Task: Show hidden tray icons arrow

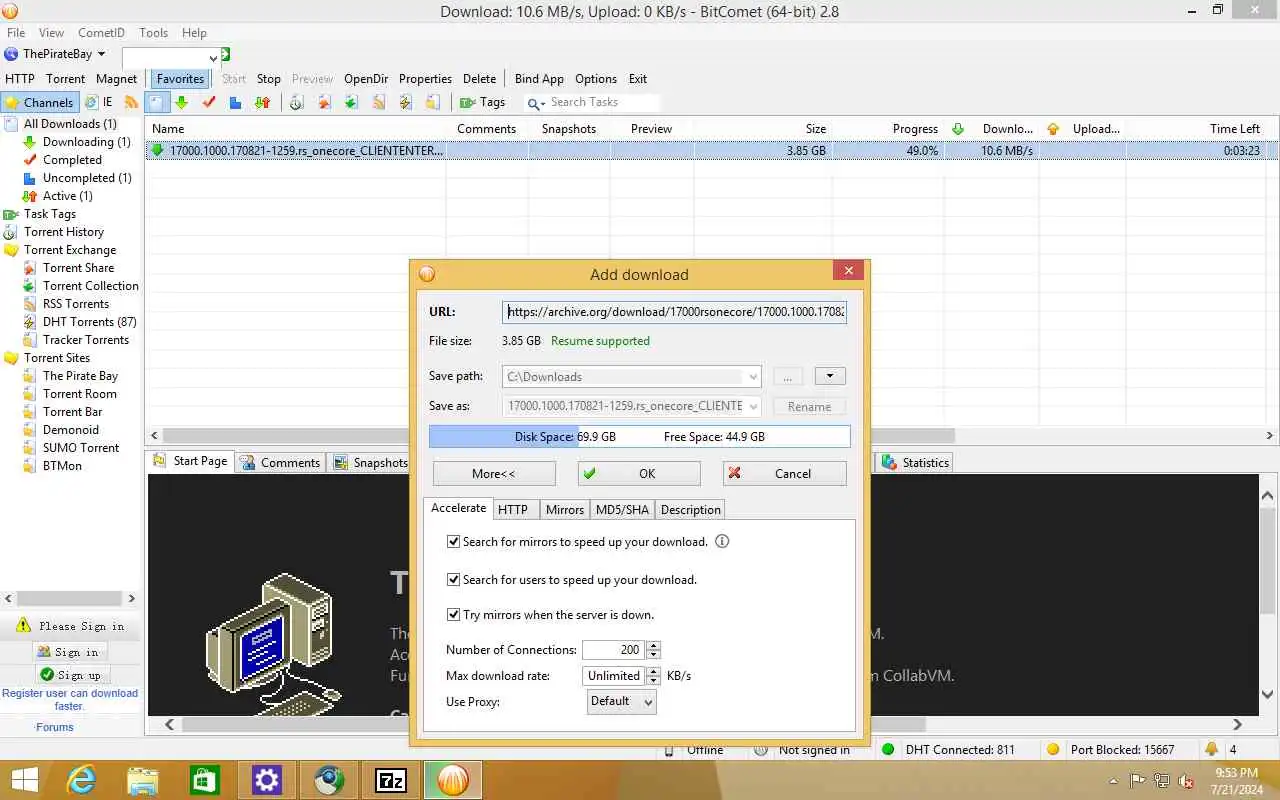Action: 1114,781
